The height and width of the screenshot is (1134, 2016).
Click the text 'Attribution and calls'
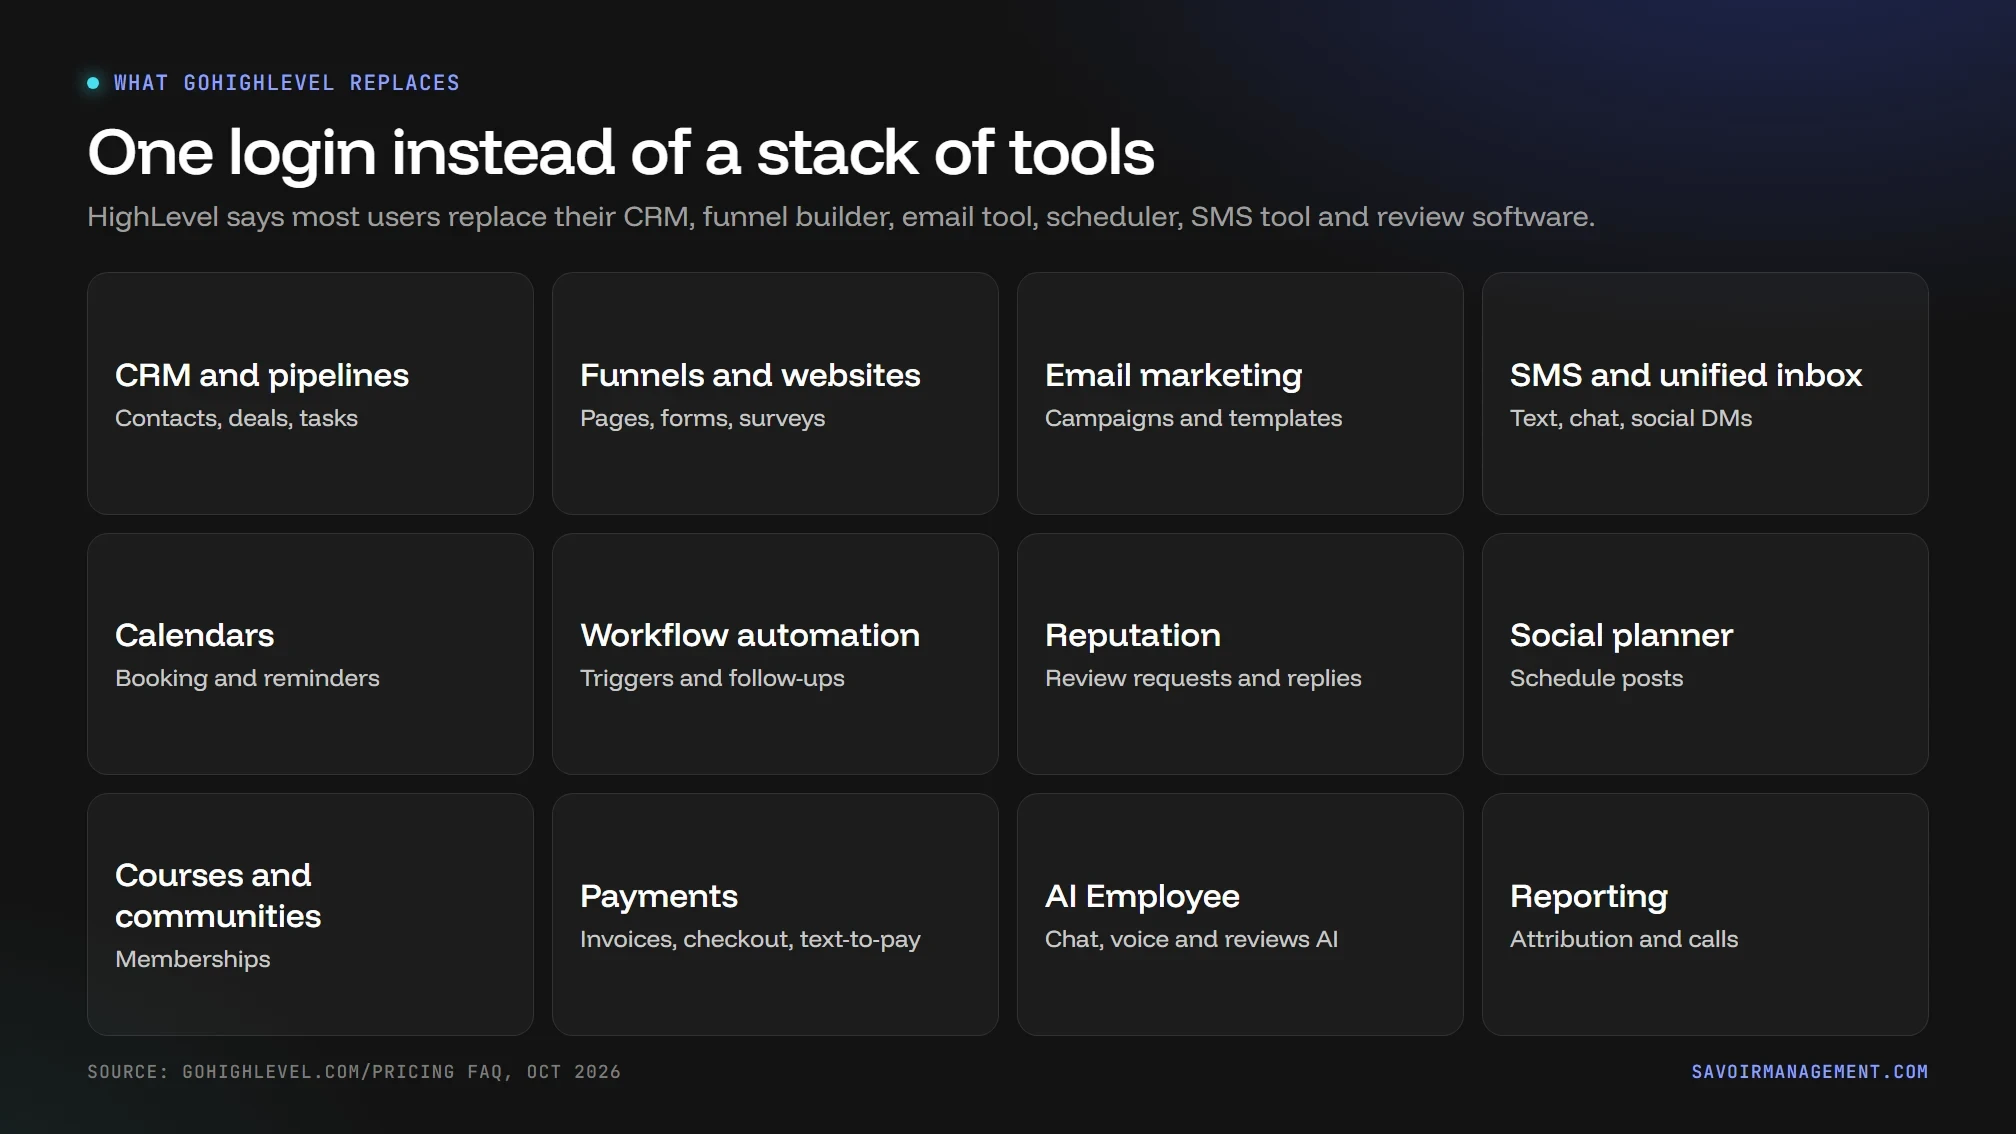(x=1624, y=939)
